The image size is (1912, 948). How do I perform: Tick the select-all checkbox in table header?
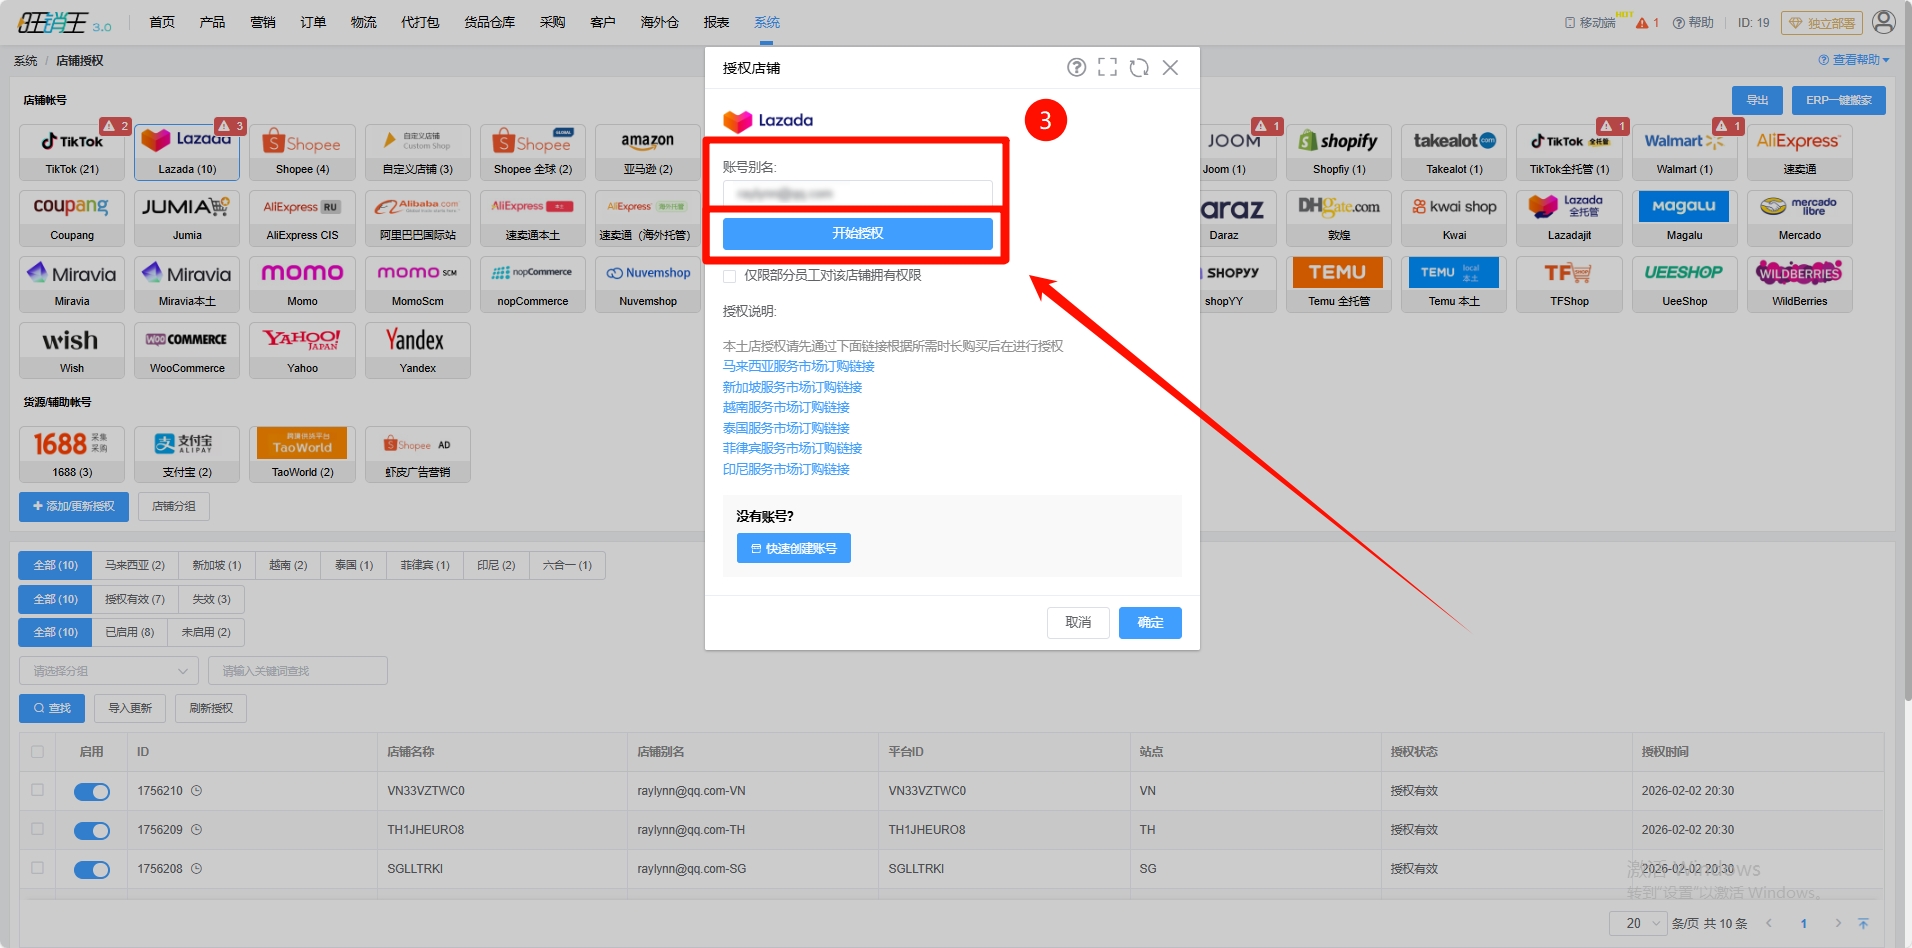click(38, 752)
